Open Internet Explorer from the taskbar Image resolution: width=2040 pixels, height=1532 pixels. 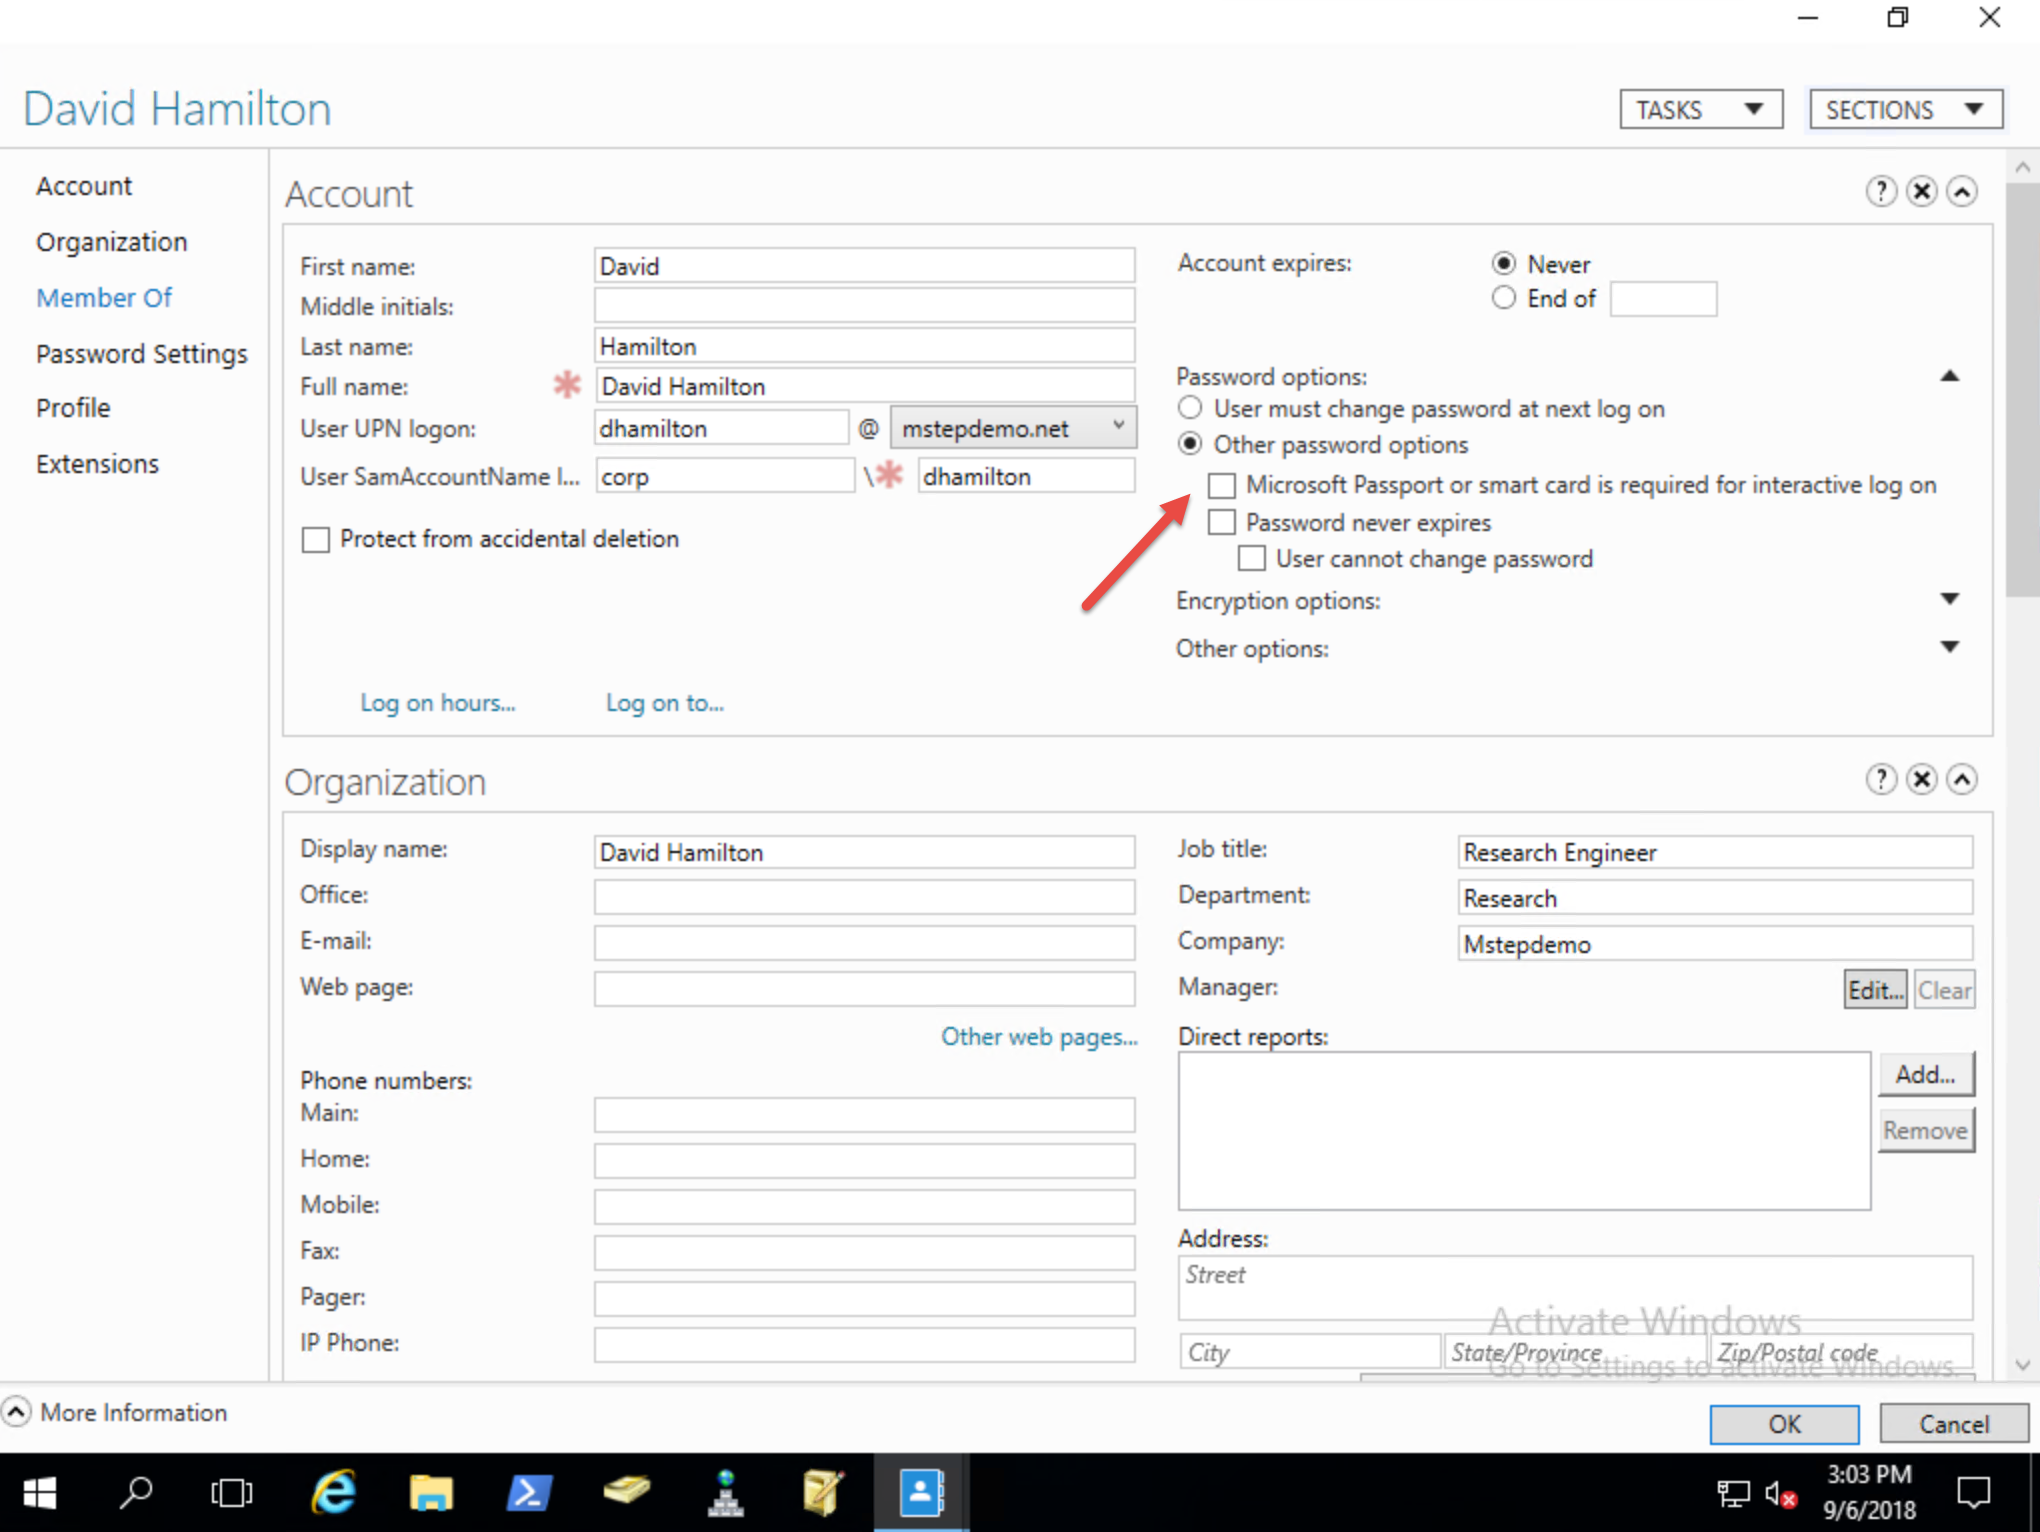tap(333, 1493)
